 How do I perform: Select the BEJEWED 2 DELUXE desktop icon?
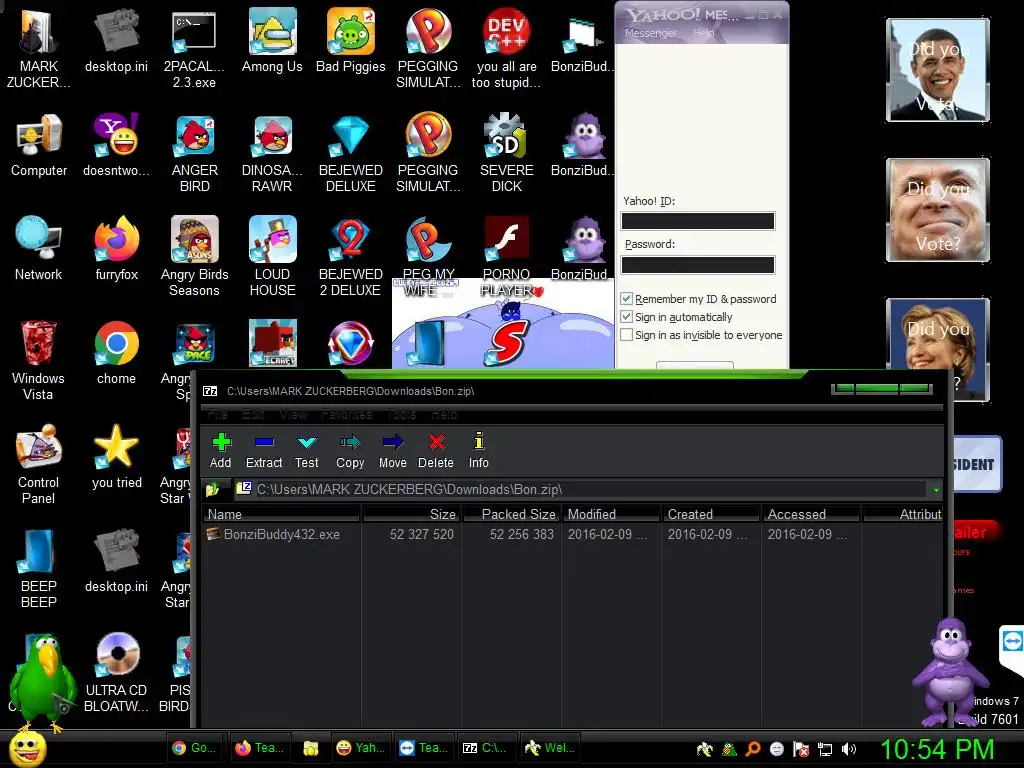pos(351,257)
